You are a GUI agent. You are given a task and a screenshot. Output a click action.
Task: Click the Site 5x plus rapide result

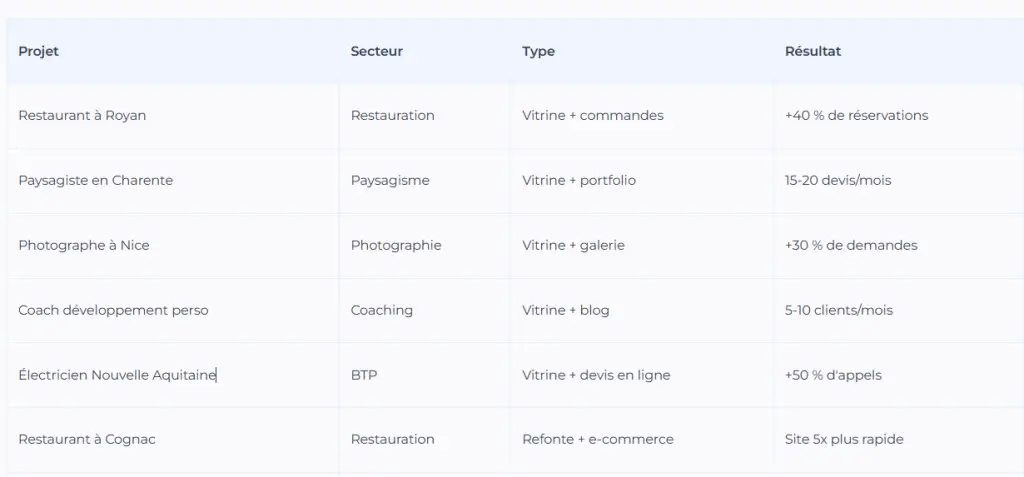(x=844, y=439)
